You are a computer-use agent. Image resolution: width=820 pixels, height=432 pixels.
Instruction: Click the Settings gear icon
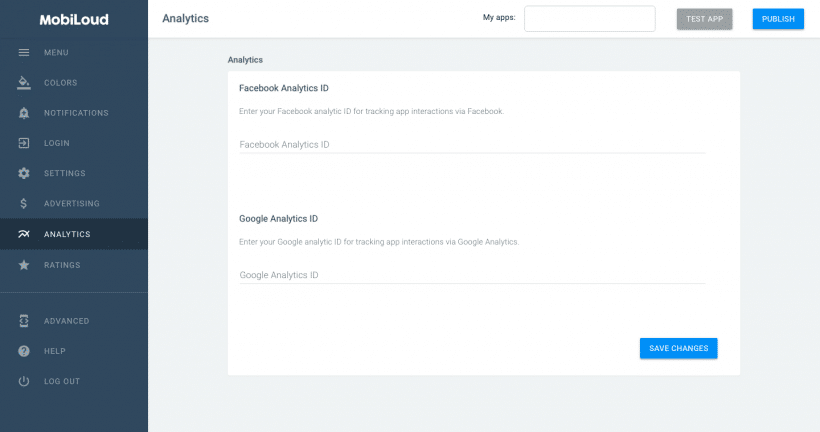click(24, 173)
